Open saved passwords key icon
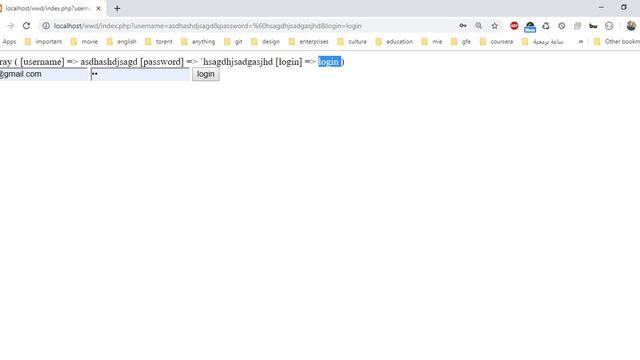The width and height of the screenshot is (640, 360). pyautogui.click(x=463, y=26)
